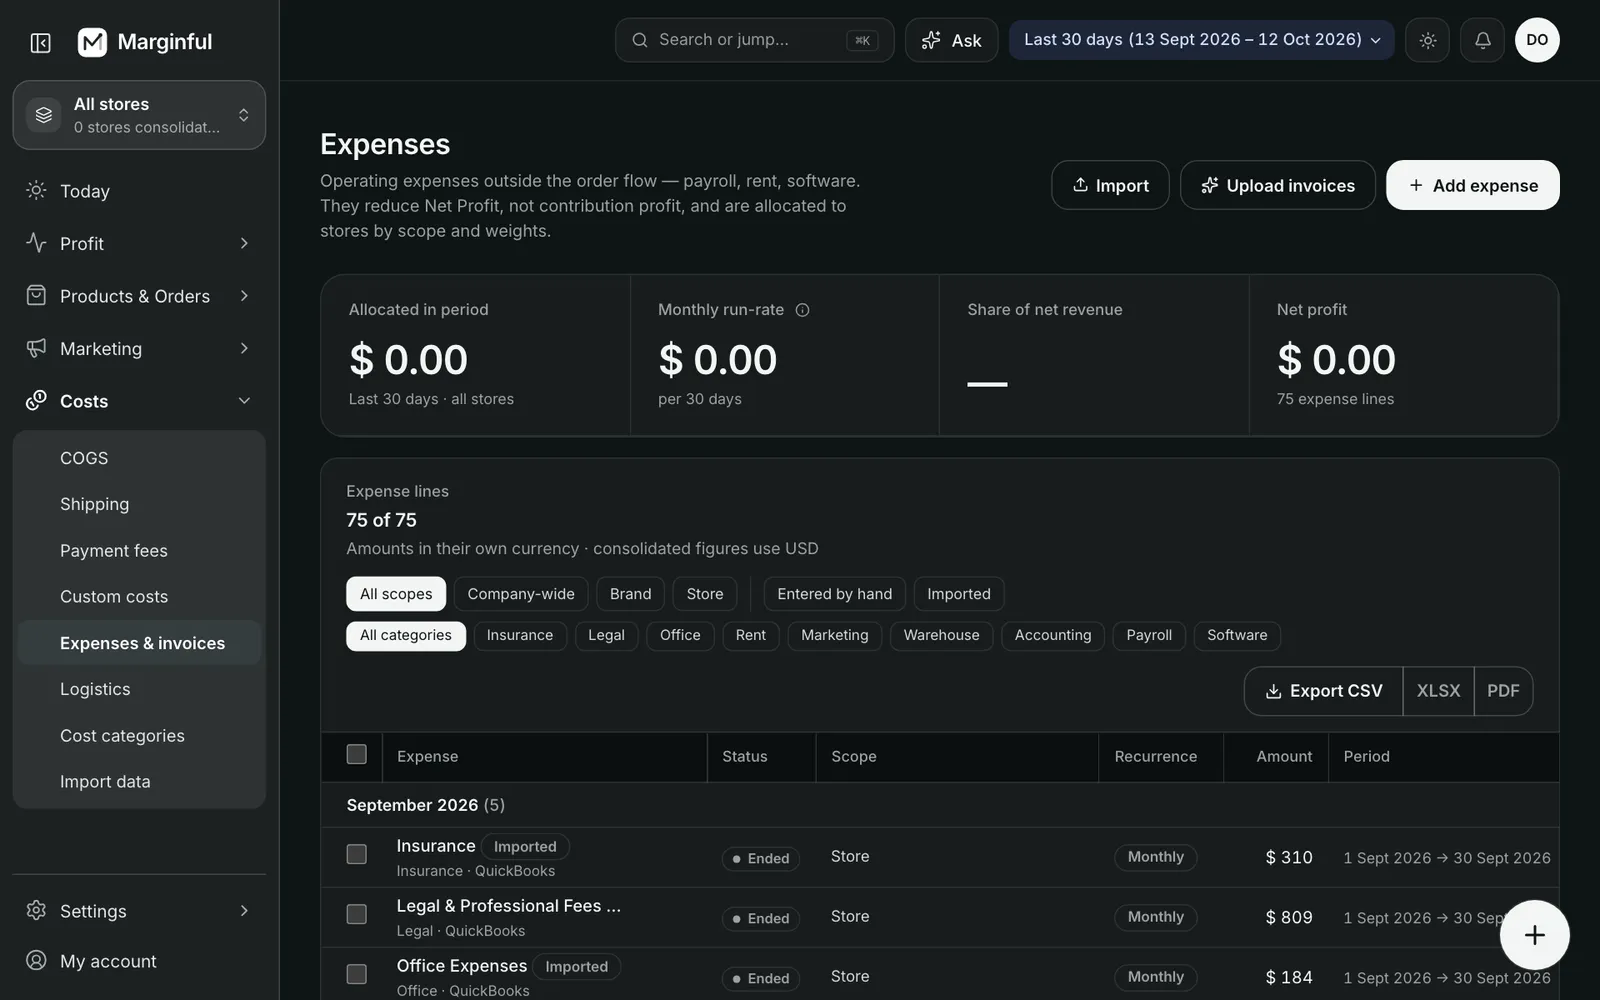Check the Insurance expense row checkbox
Viewport: 1600px width, 1000px height.
pyautogui.click(x=356, y=854)
